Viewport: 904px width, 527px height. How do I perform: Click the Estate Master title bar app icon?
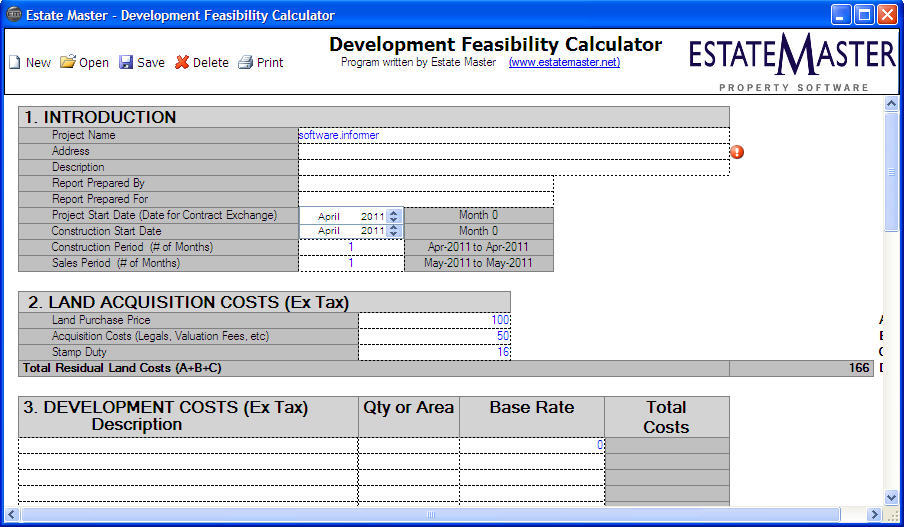[x=14, y=14]
